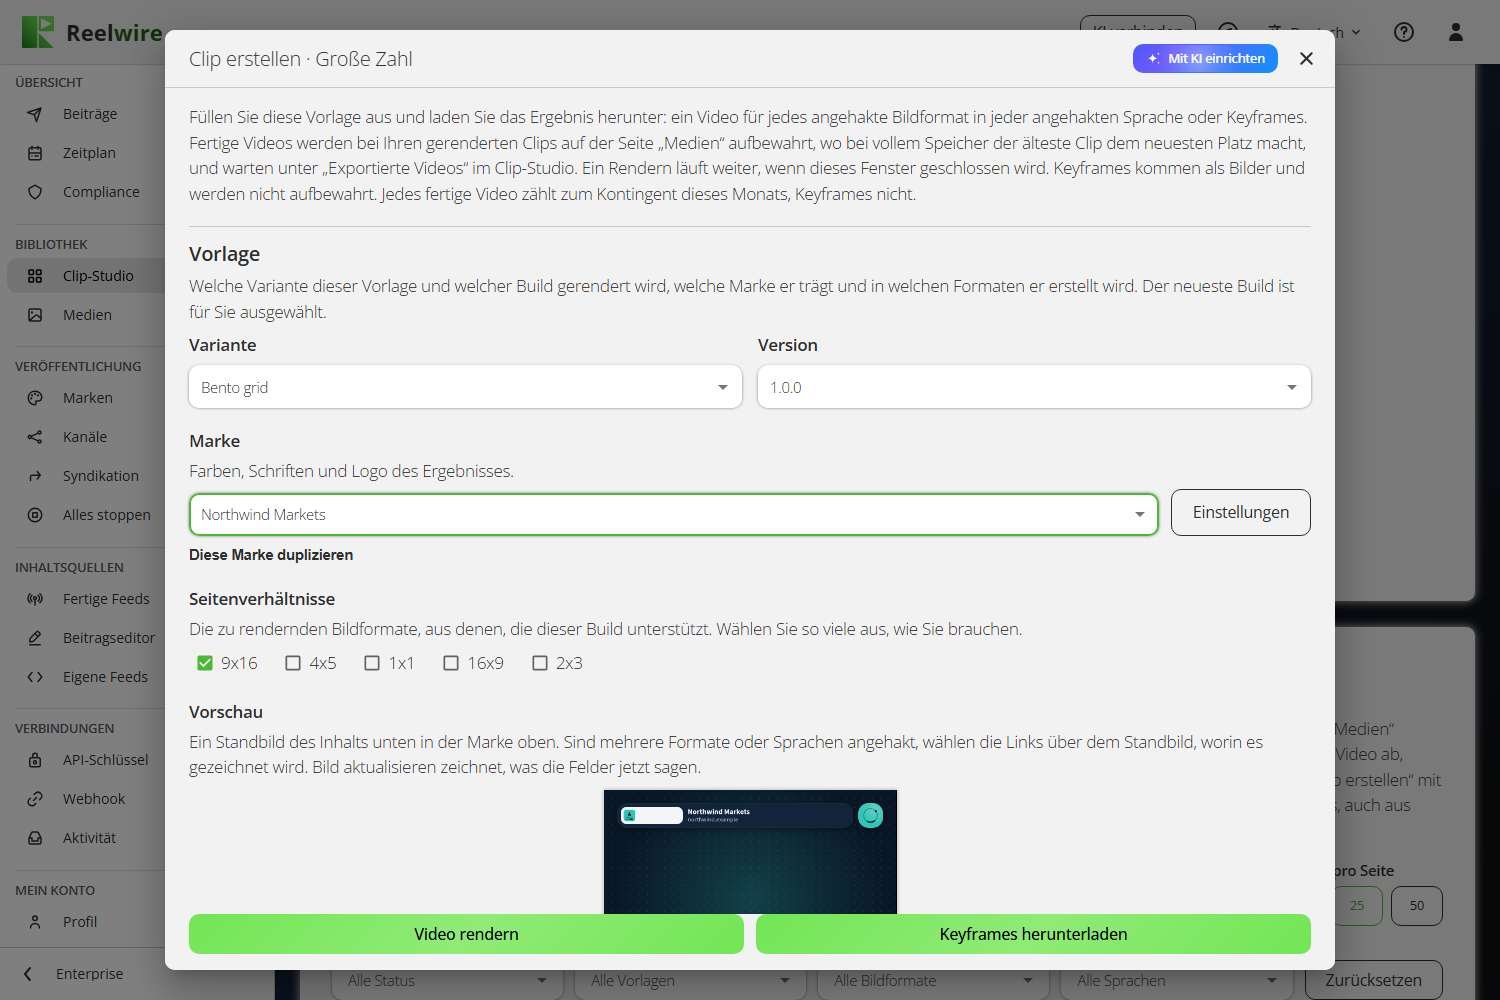The image size is (1500, 1000).
Task: Tick the 16x9 aspect ratio checkbox
Action: (x=451, y=663)
